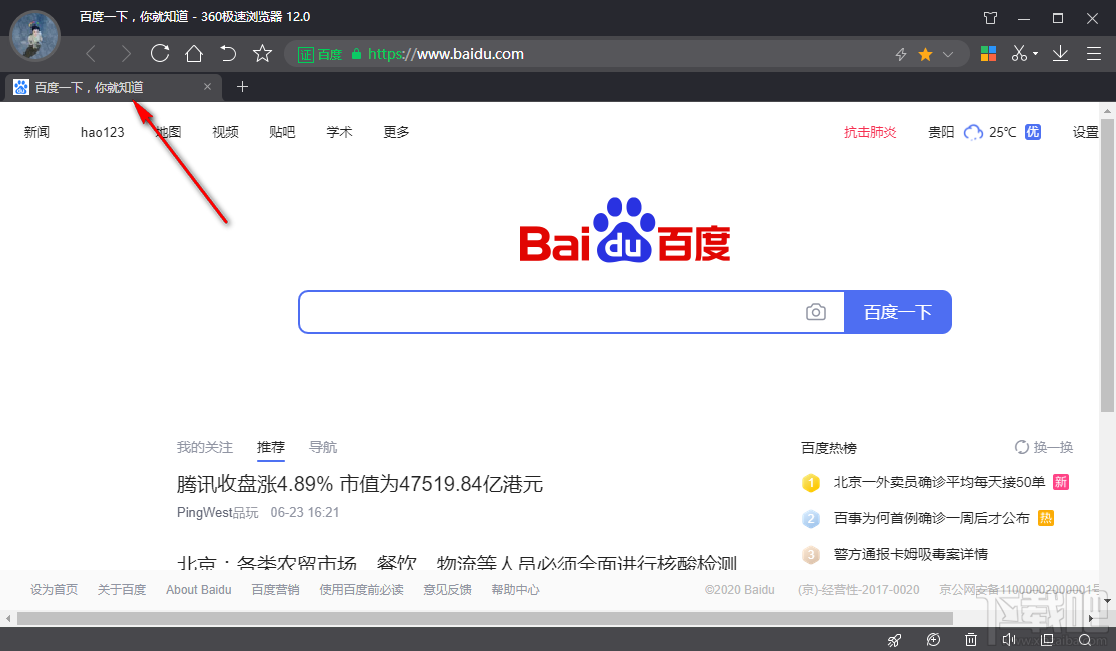Open the camera search inside Baidu's search box
This screenshot has width=1116, height=651.
(x=816, y=312)
